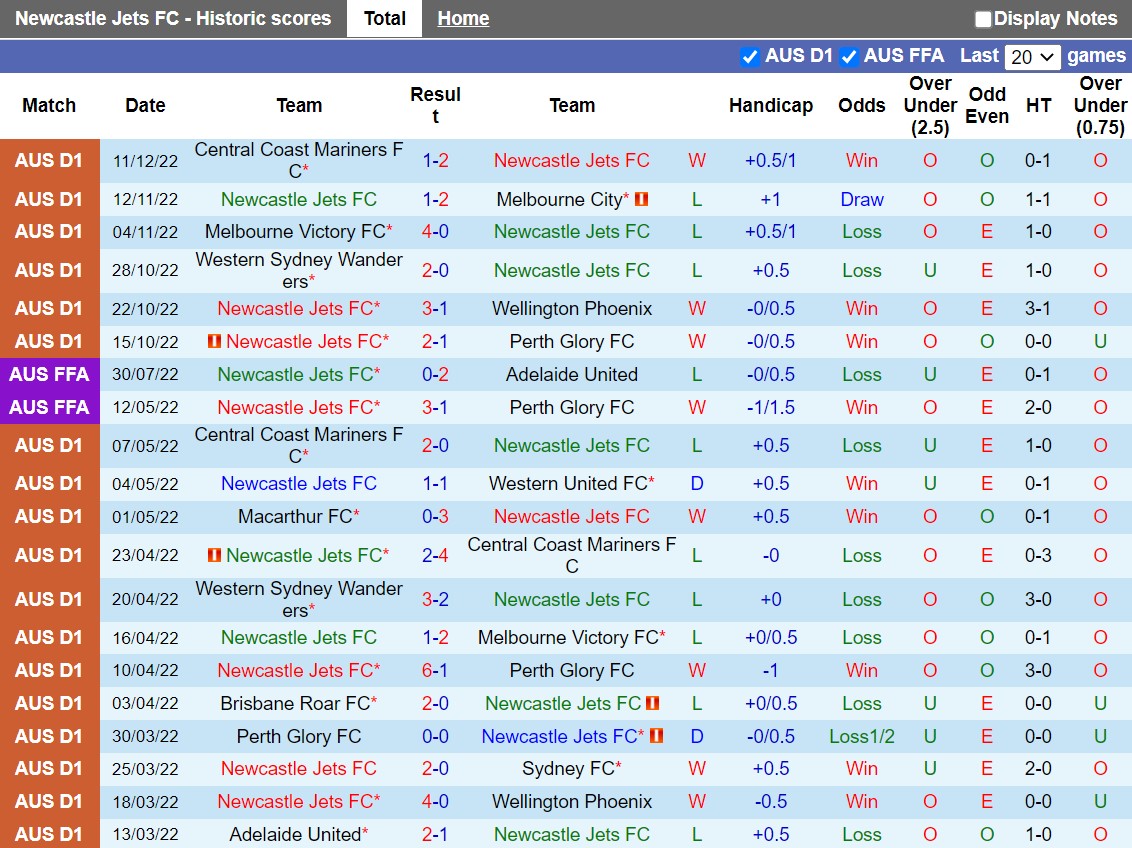This screenshot has height=848, width=1132.
Task: Select the 1-2 result on 11/12/22
Action: (x=435, y=160)
